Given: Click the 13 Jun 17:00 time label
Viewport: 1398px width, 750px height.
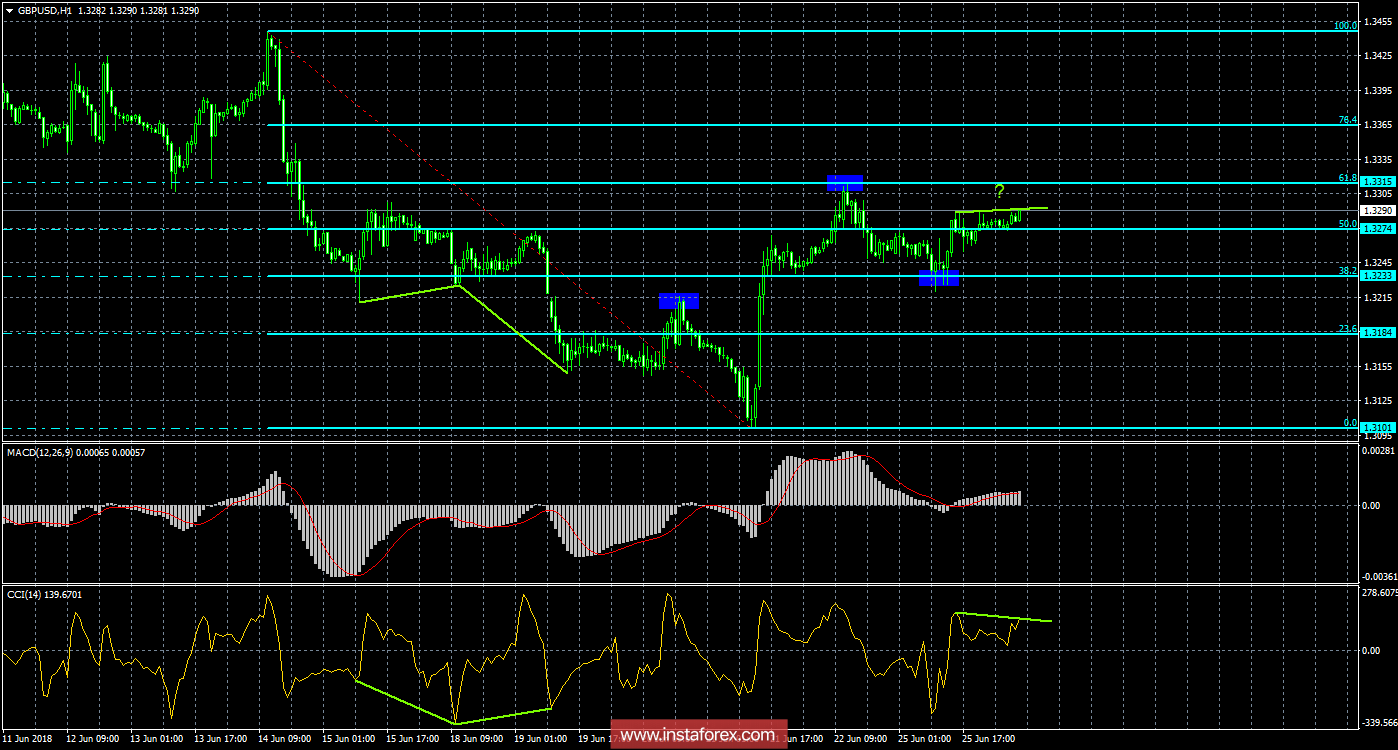Looking at the screenshot, I should coord(222,739).
